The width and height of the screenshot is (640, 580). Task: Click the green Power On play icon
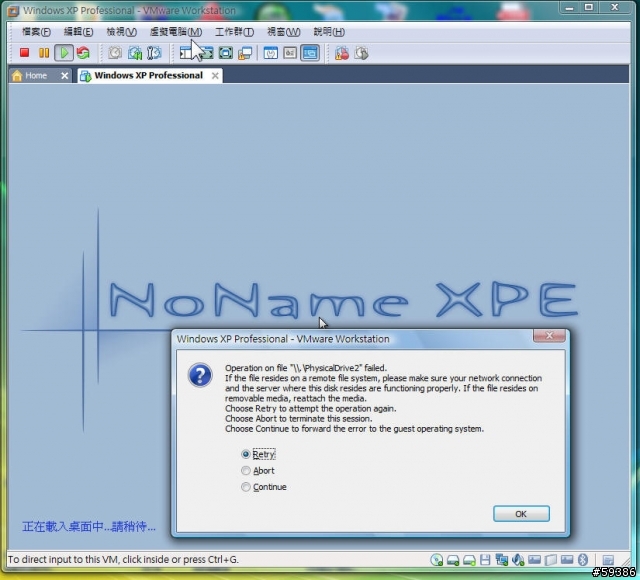[64, 53]
